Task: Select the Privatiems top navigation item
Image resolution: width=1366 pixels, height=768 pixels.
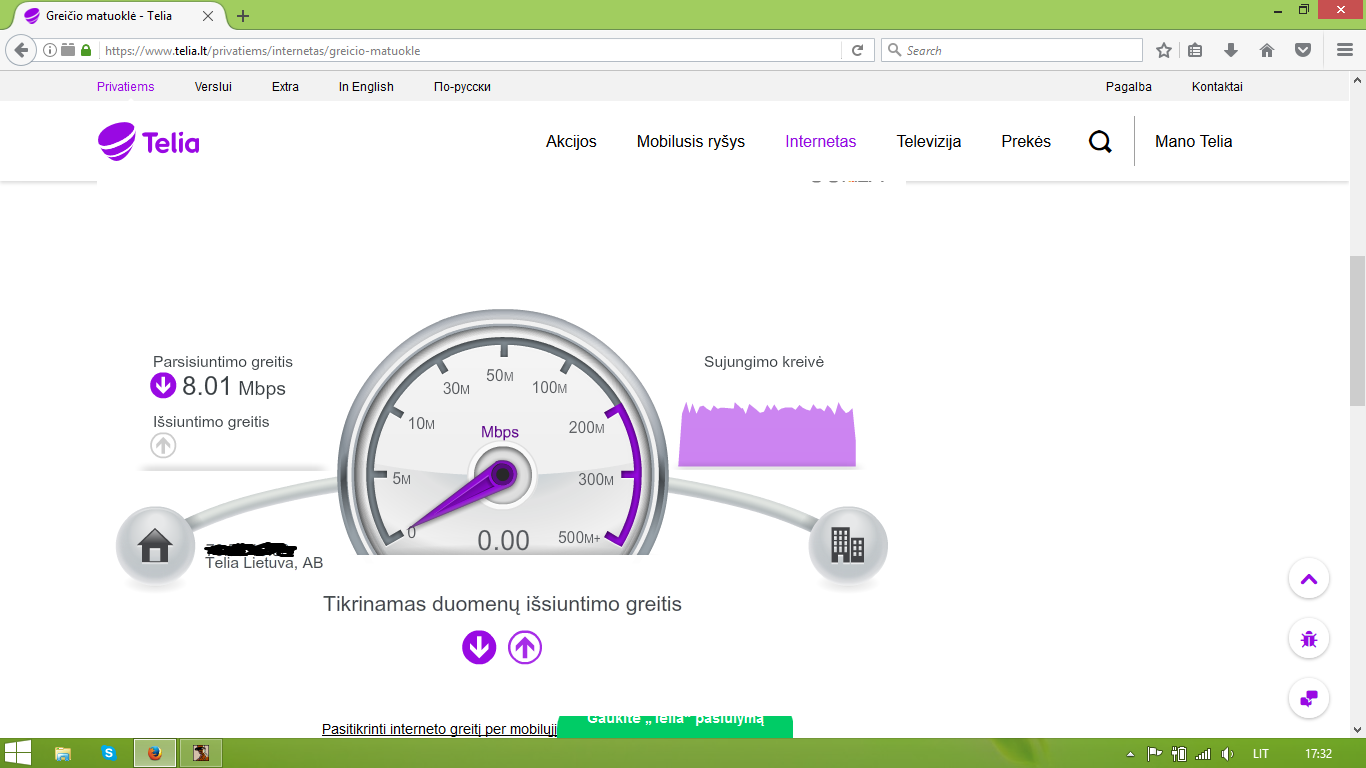Action: pyautogui.click(x=126, y=87)
